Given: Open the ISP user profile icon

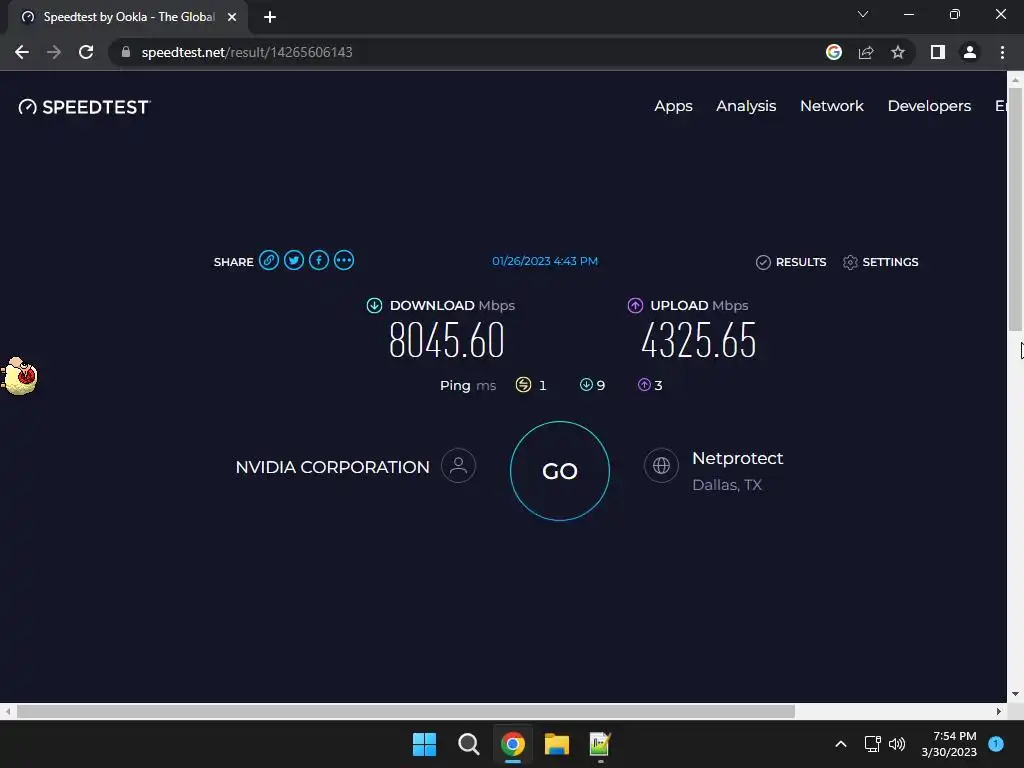Looking at the screenshot, I should point(458,466).
